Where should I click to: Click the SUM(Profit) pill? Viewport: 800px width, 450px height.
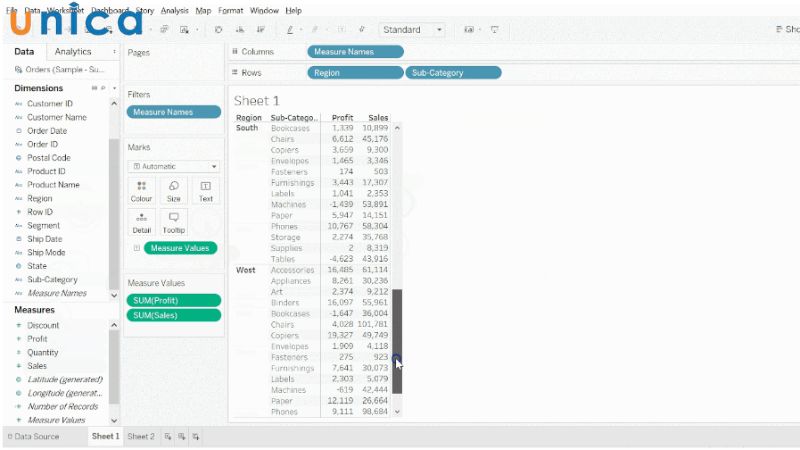173,301
